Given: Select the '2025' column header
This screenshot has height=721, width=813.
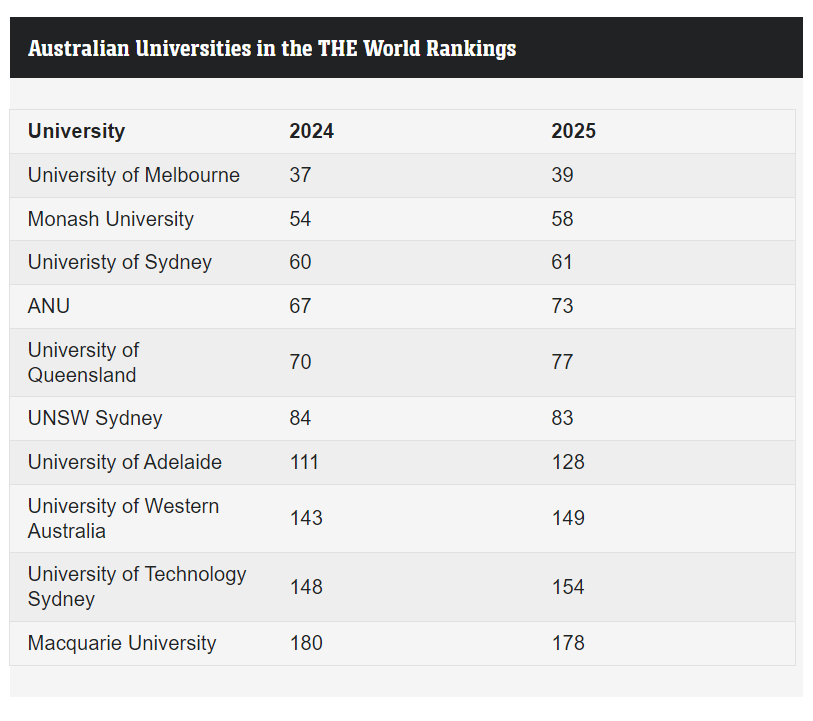Looking at the screenshot, I should pyautogui.click(x=573, y=131).
